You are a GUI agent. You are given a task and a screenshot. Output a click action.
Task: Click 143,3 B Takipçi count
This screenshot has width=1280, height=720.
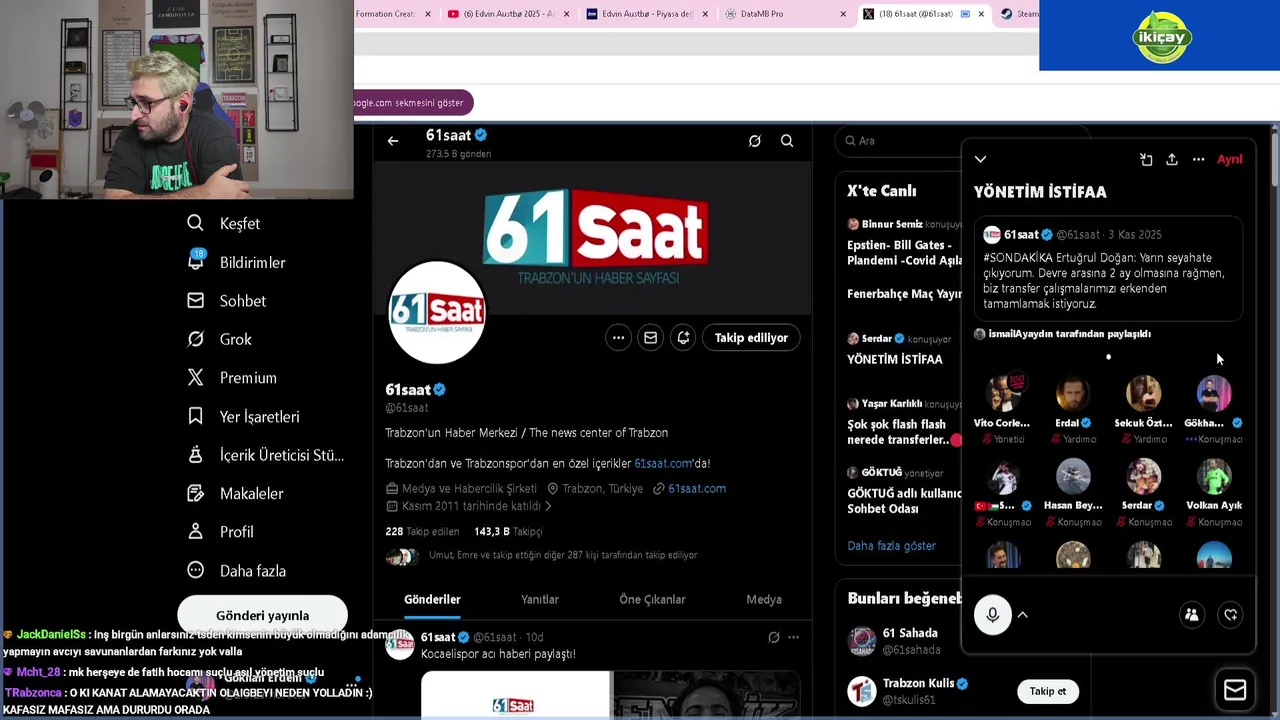508,532
